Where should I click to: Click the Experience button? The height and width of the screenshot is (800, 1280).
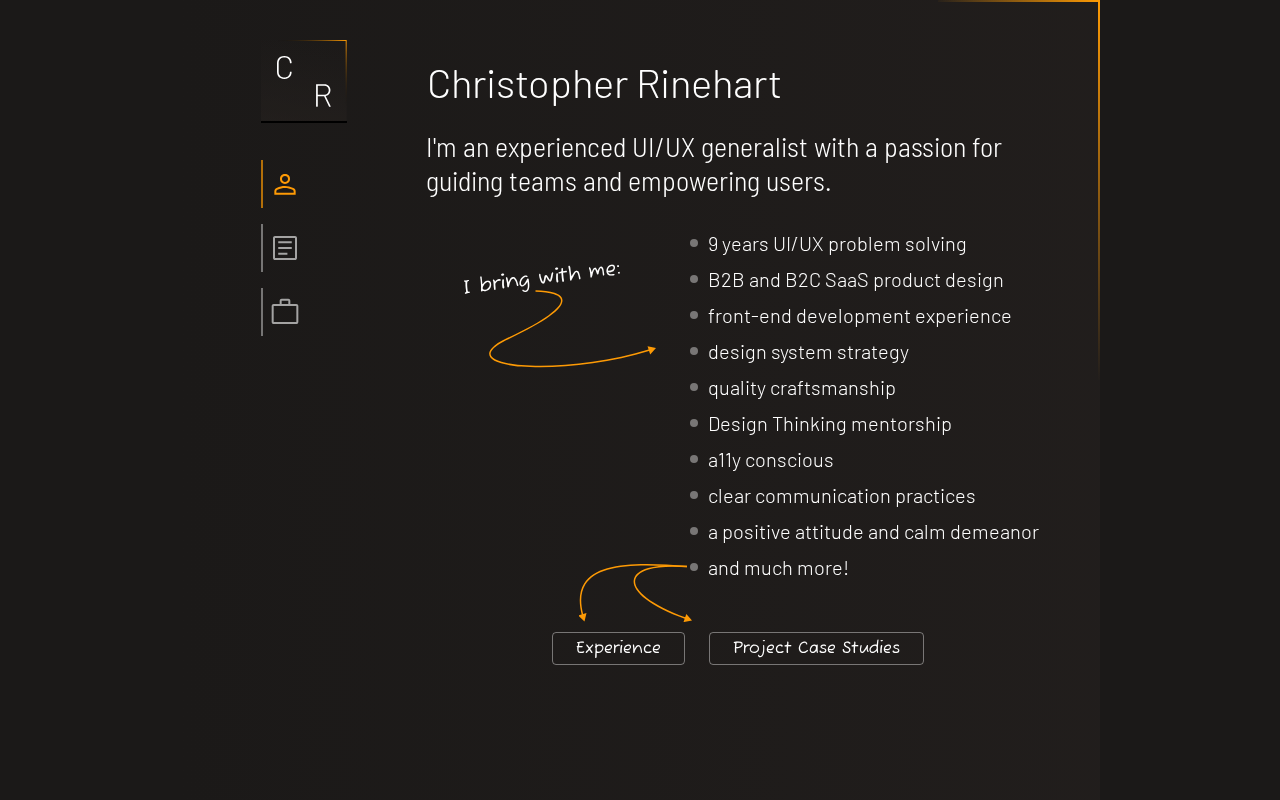tap(618, 648)
